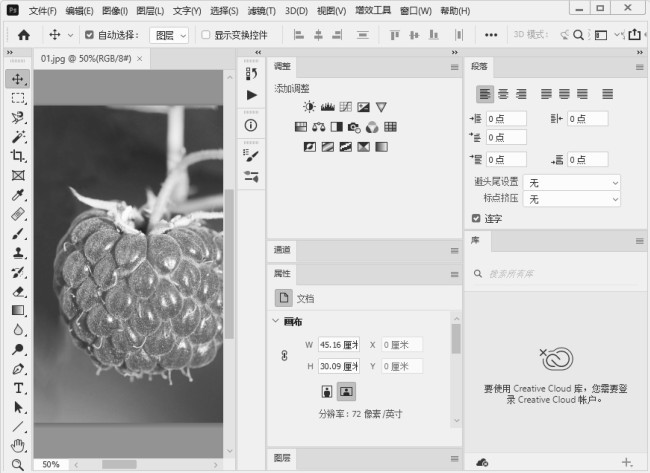650x473 pixels.
Task: Open the 标点挤压 dropdown
Action: [572, 199]
